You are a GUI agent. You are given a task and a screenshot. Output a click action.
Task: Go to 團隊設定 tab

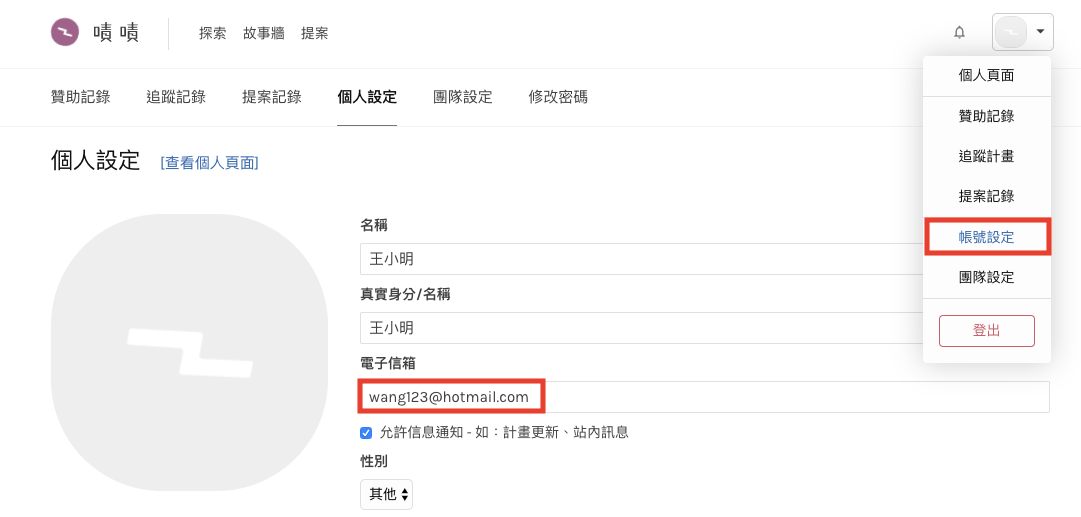tap(463, 97)
